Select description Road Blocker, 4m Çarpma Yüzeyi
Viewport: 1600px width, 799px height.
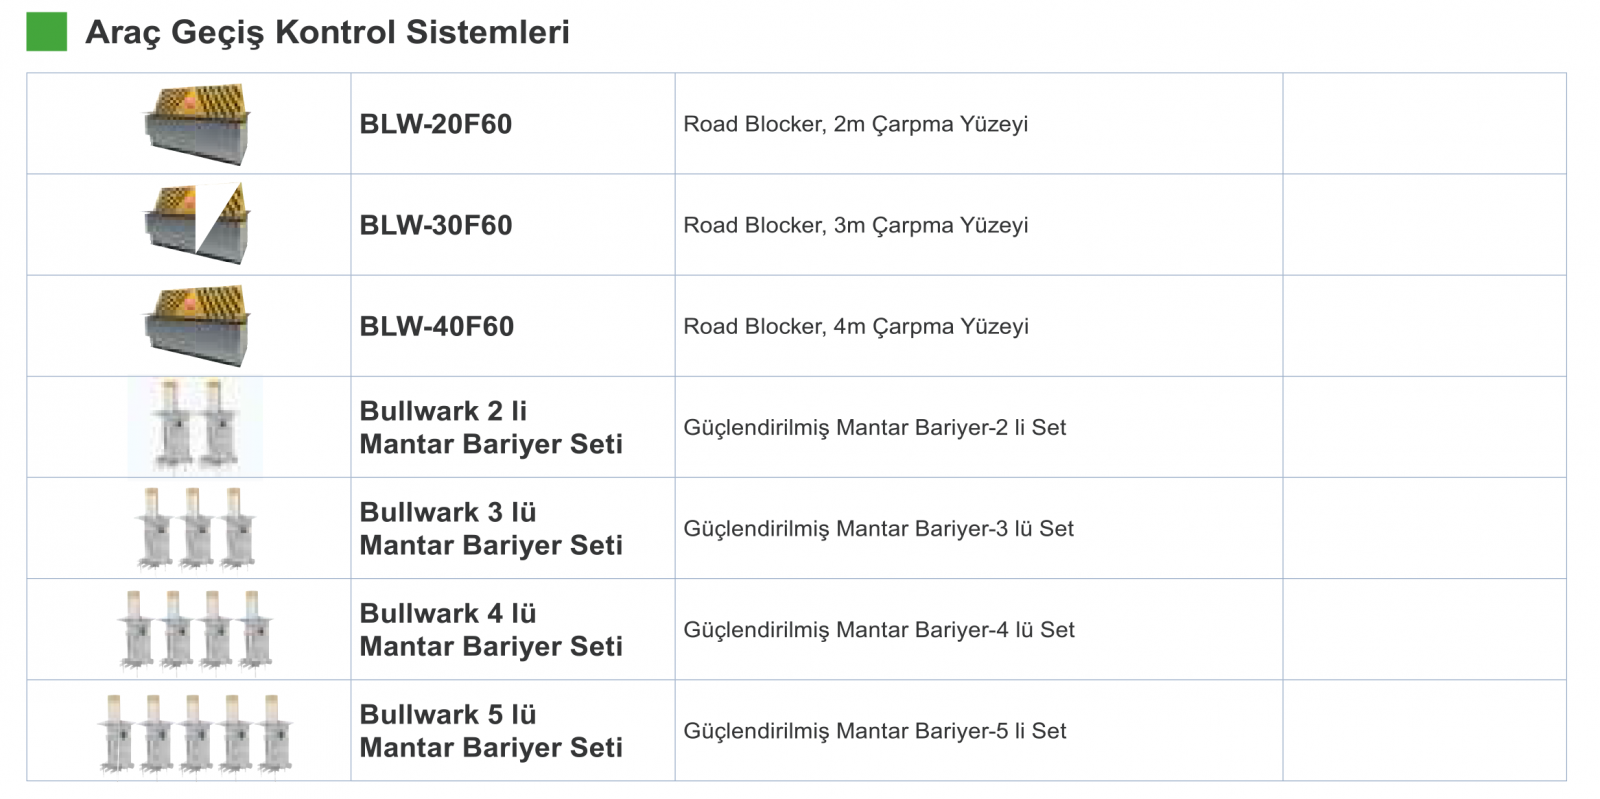pyautogui.click(x=856, y=326)
